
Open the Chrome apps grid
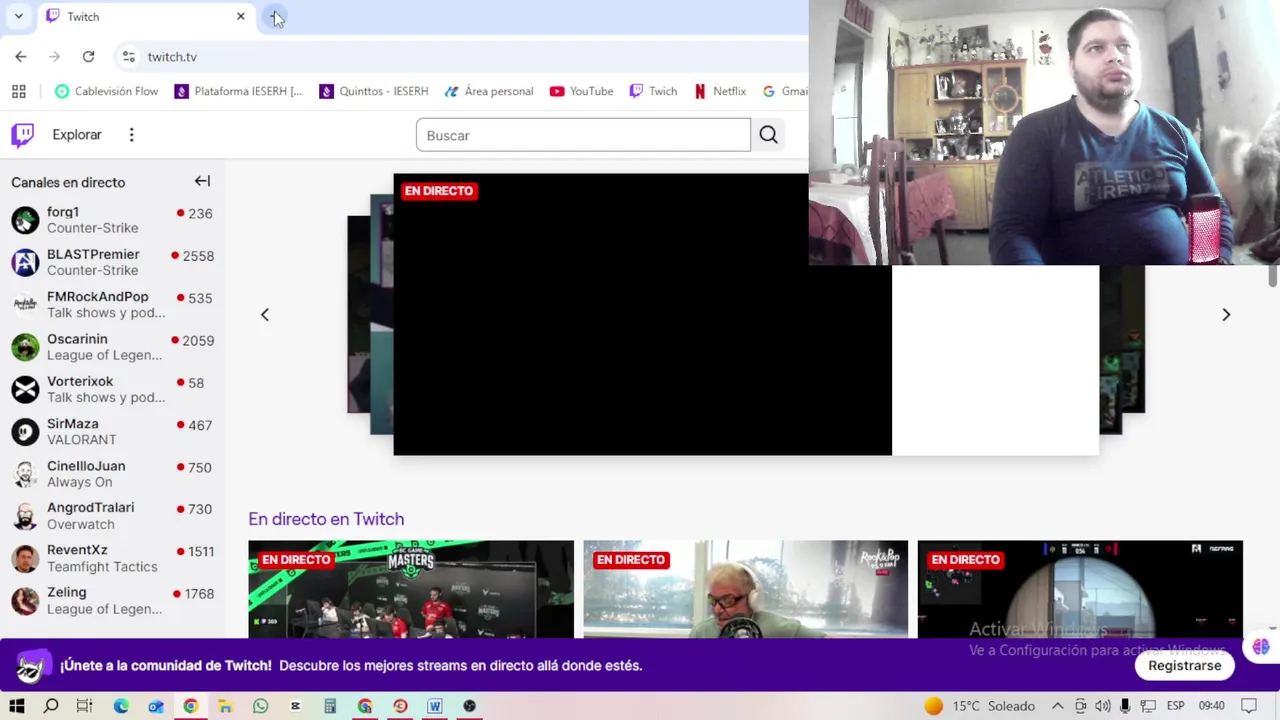click(18, 91)
